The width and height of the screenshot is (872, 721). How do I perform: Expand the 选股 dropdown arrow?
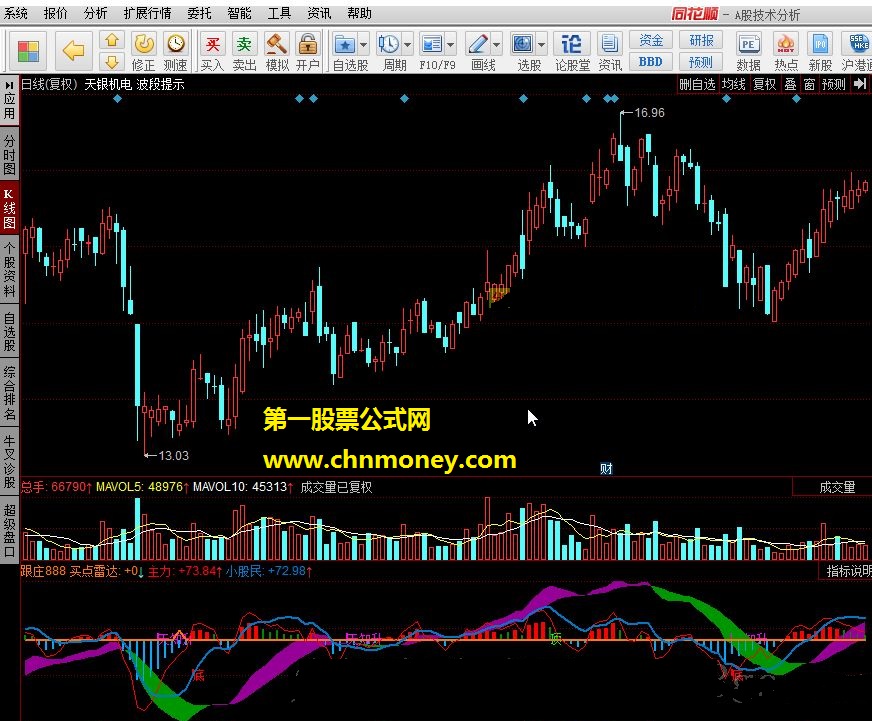pyautogui.click(x=542, y=44)
